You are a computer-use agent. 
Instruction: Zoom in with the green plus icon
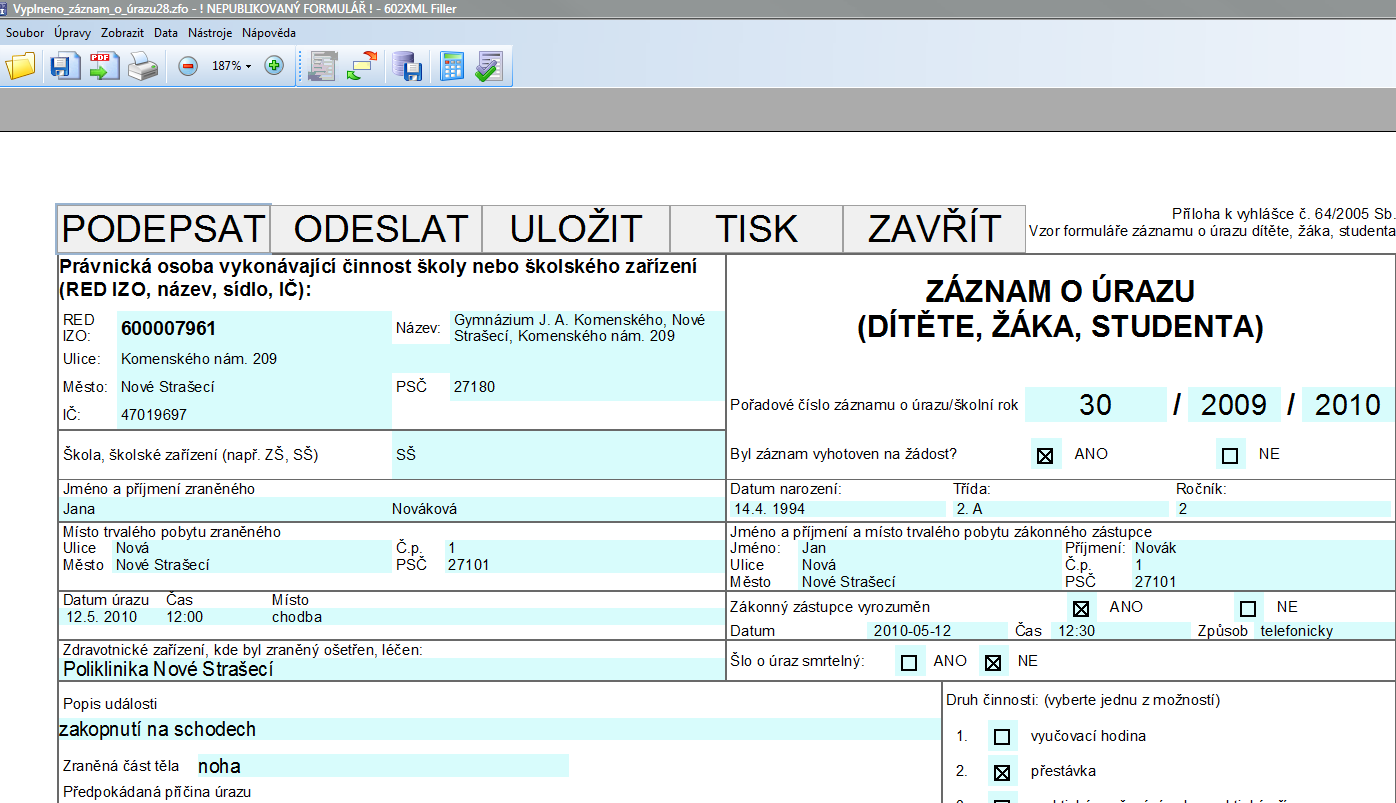[x=274, y=66]
